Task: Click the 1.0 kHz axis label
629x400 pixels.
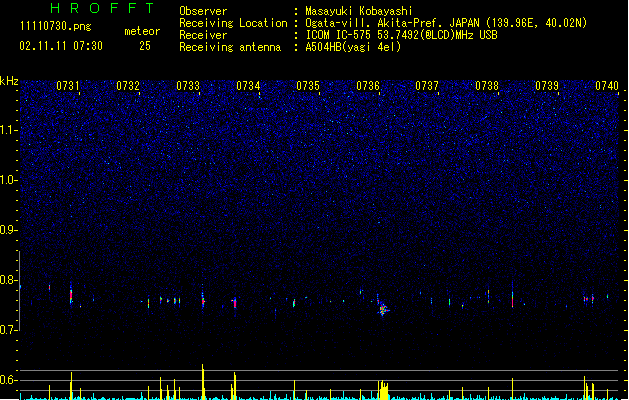Action: (8, 180)
